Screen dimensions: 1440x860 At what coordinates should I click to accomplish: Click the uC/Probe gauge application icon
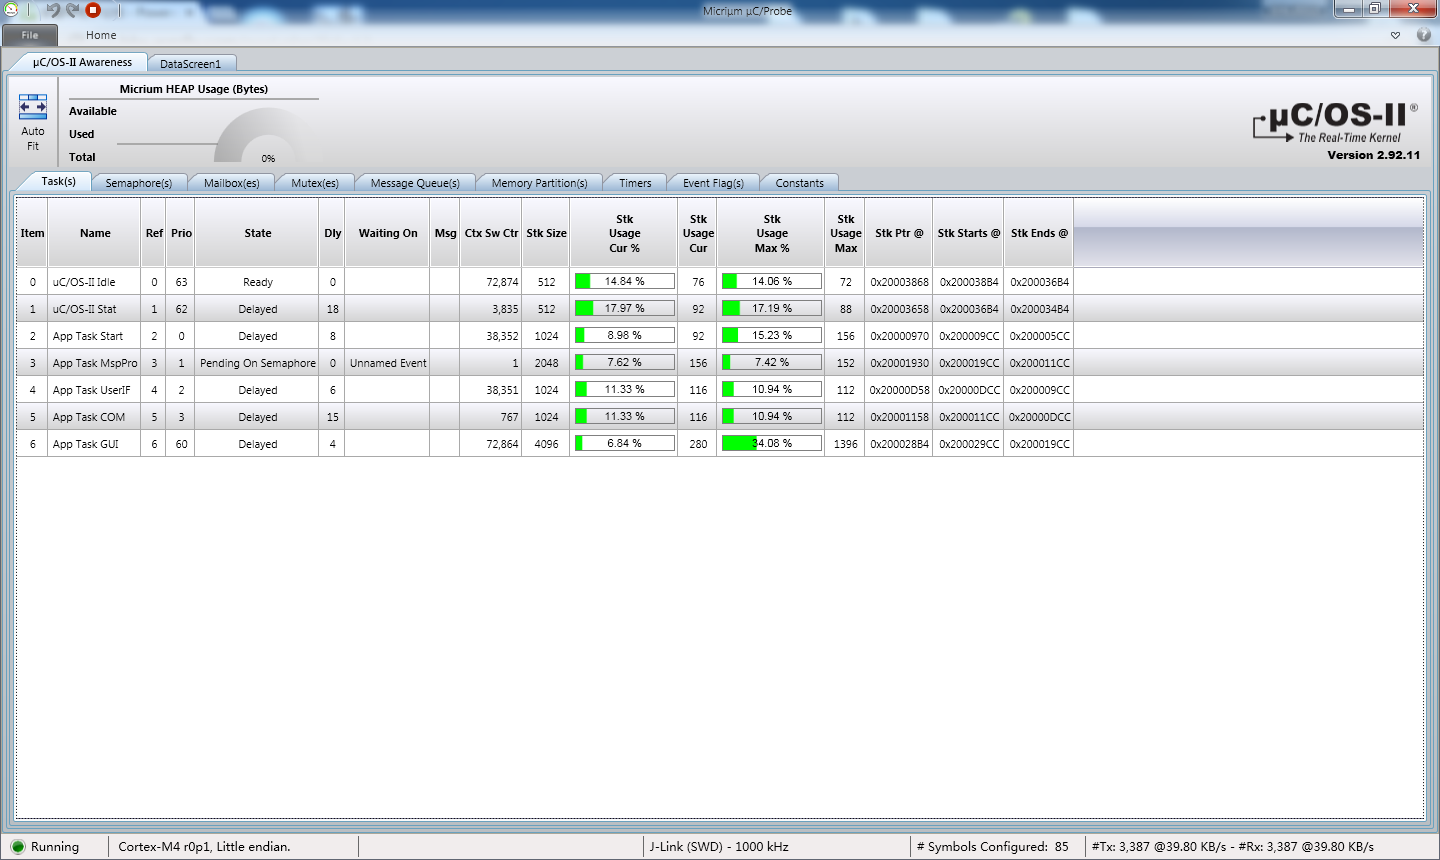click(x=11, y=10)
